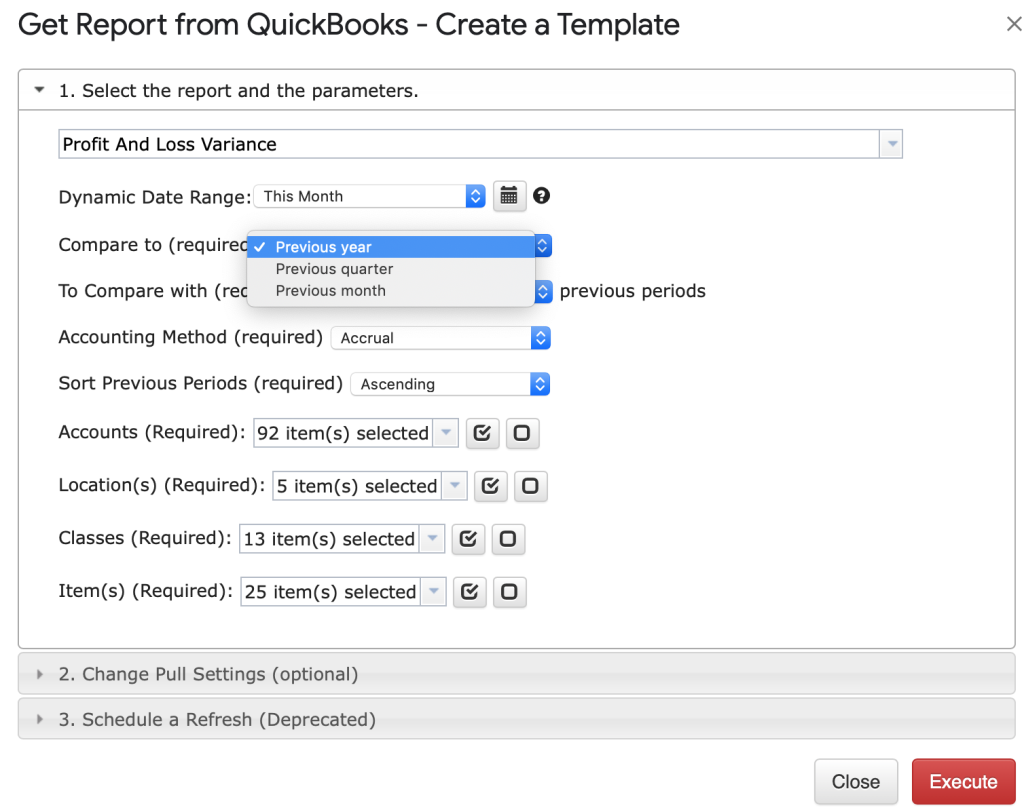Deselect all Locations with empty box icon
The width and height of the screenshot is (1024, 810).
point(530,486)
